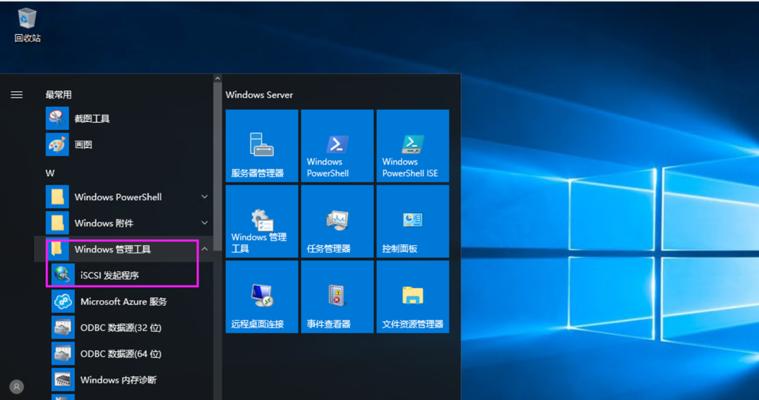
Task: Launch Windows 内存诊断
Action: coord(131,380)
